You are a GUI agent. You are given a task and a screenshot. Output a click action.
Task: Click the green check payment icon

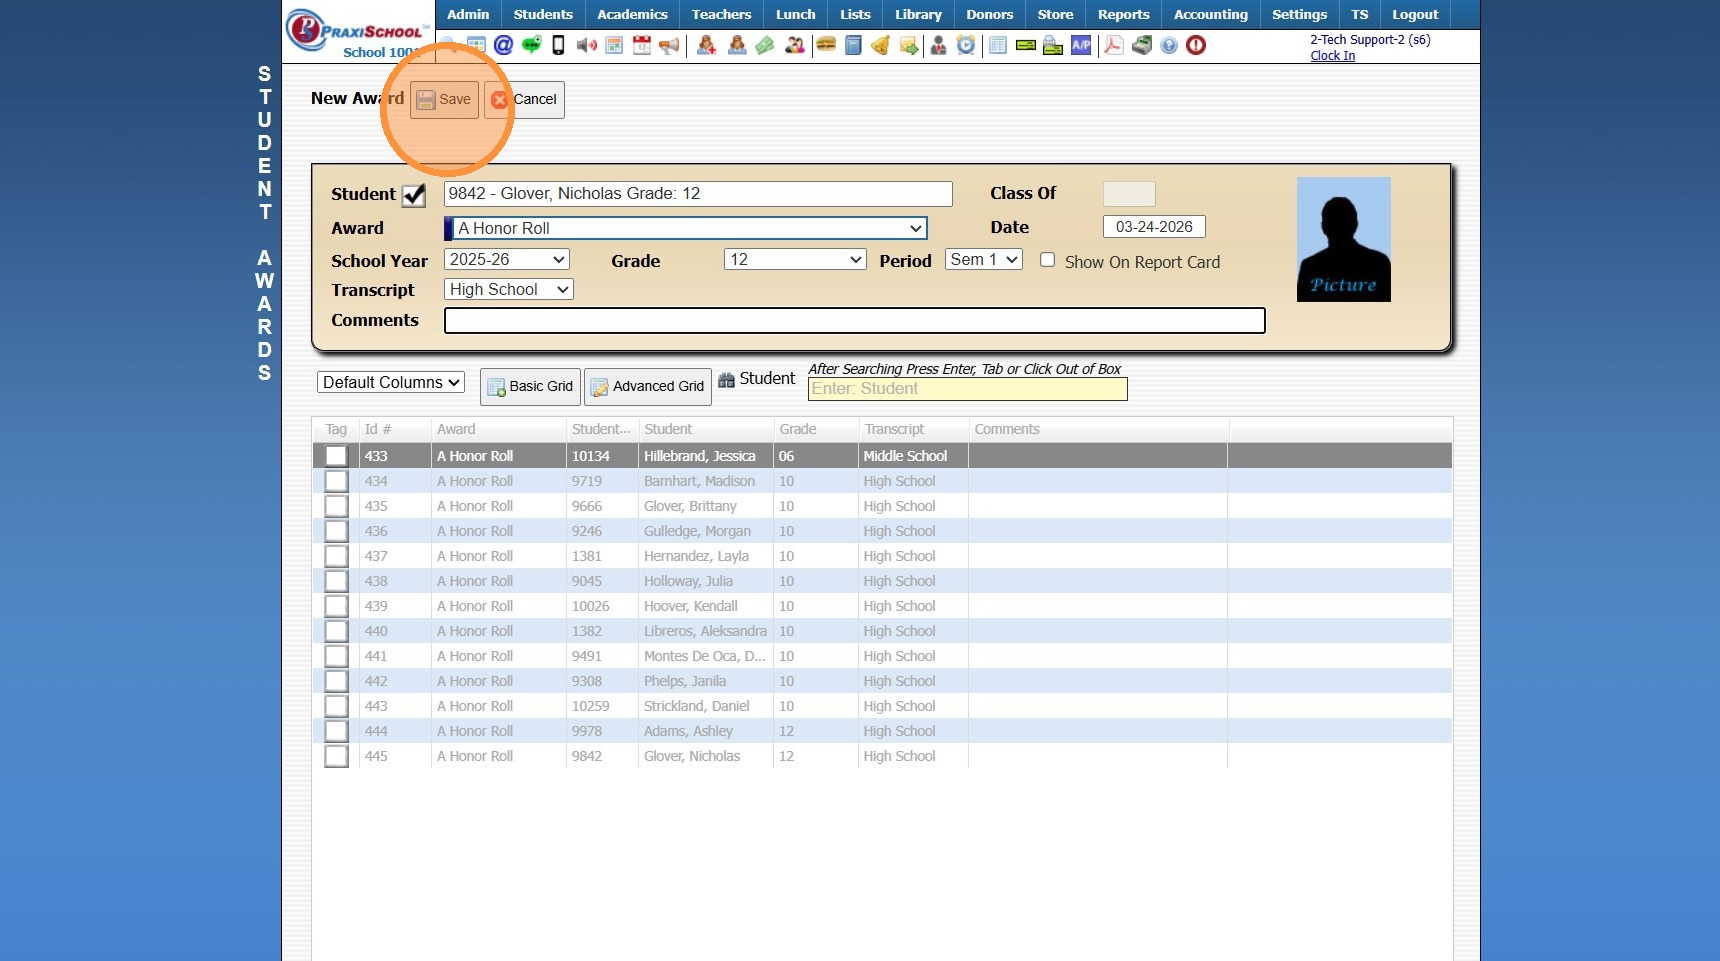(x=1026, y=45)
